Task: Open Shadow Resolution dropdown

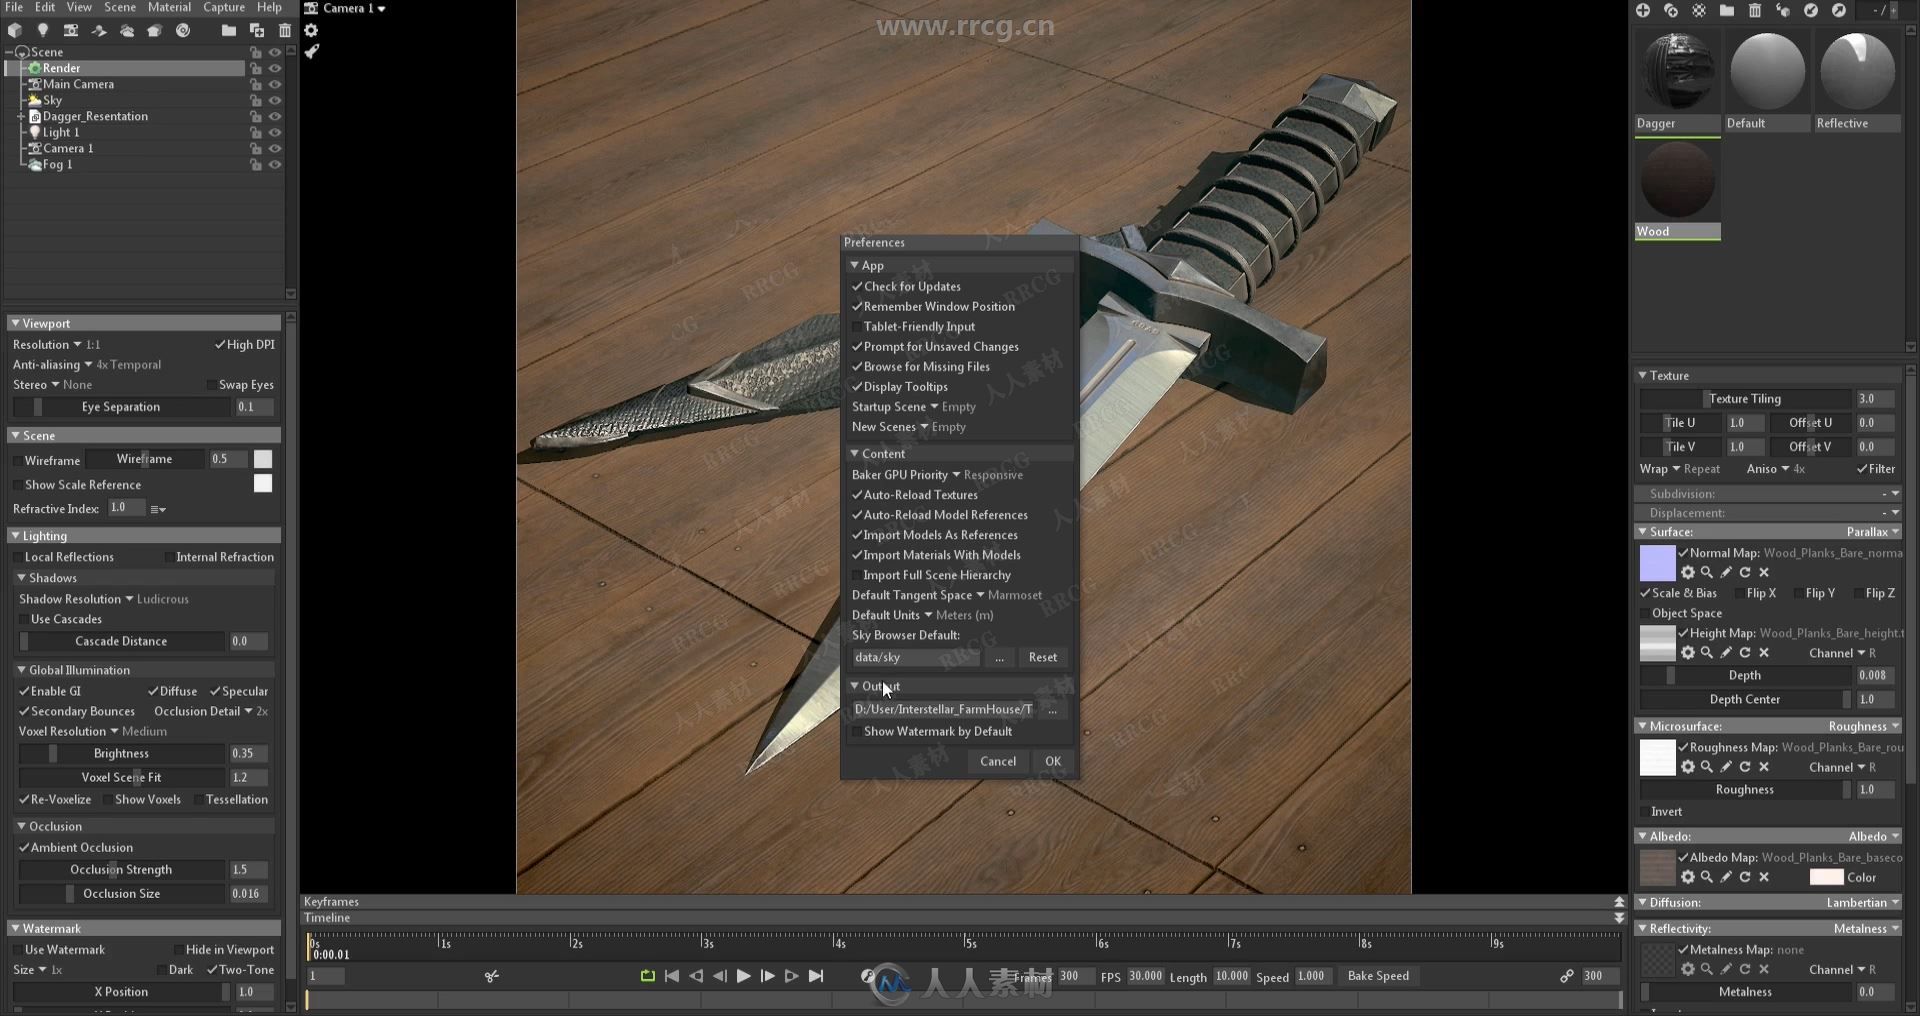Action: [x=103, y=599]
